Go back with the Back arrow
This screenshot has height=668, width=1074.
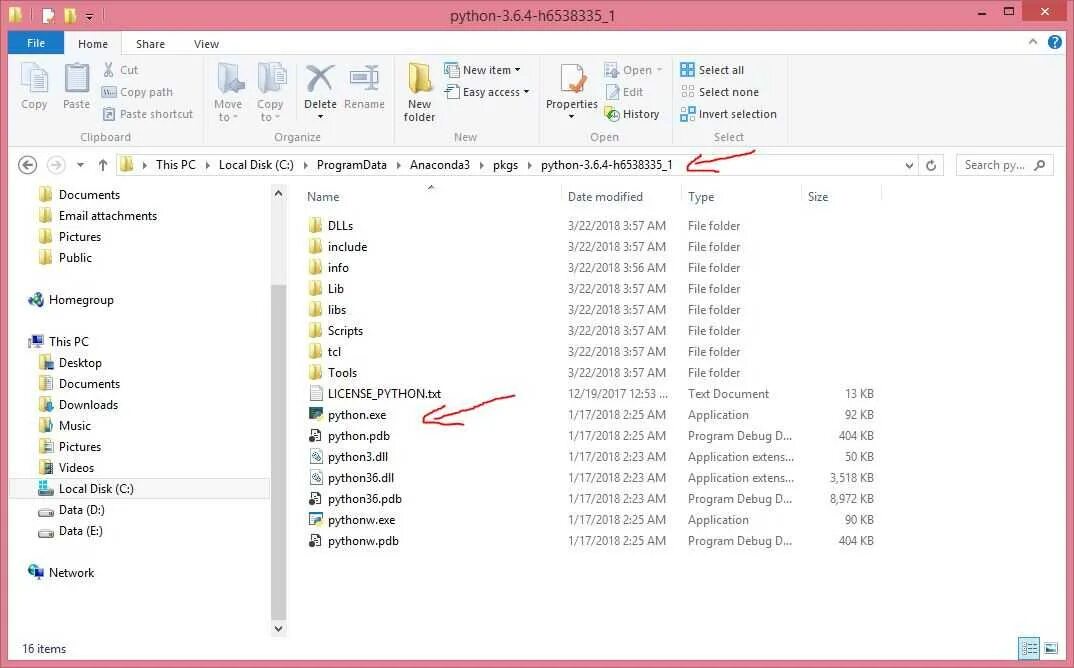pyautogui.click(x=27, y=165)
